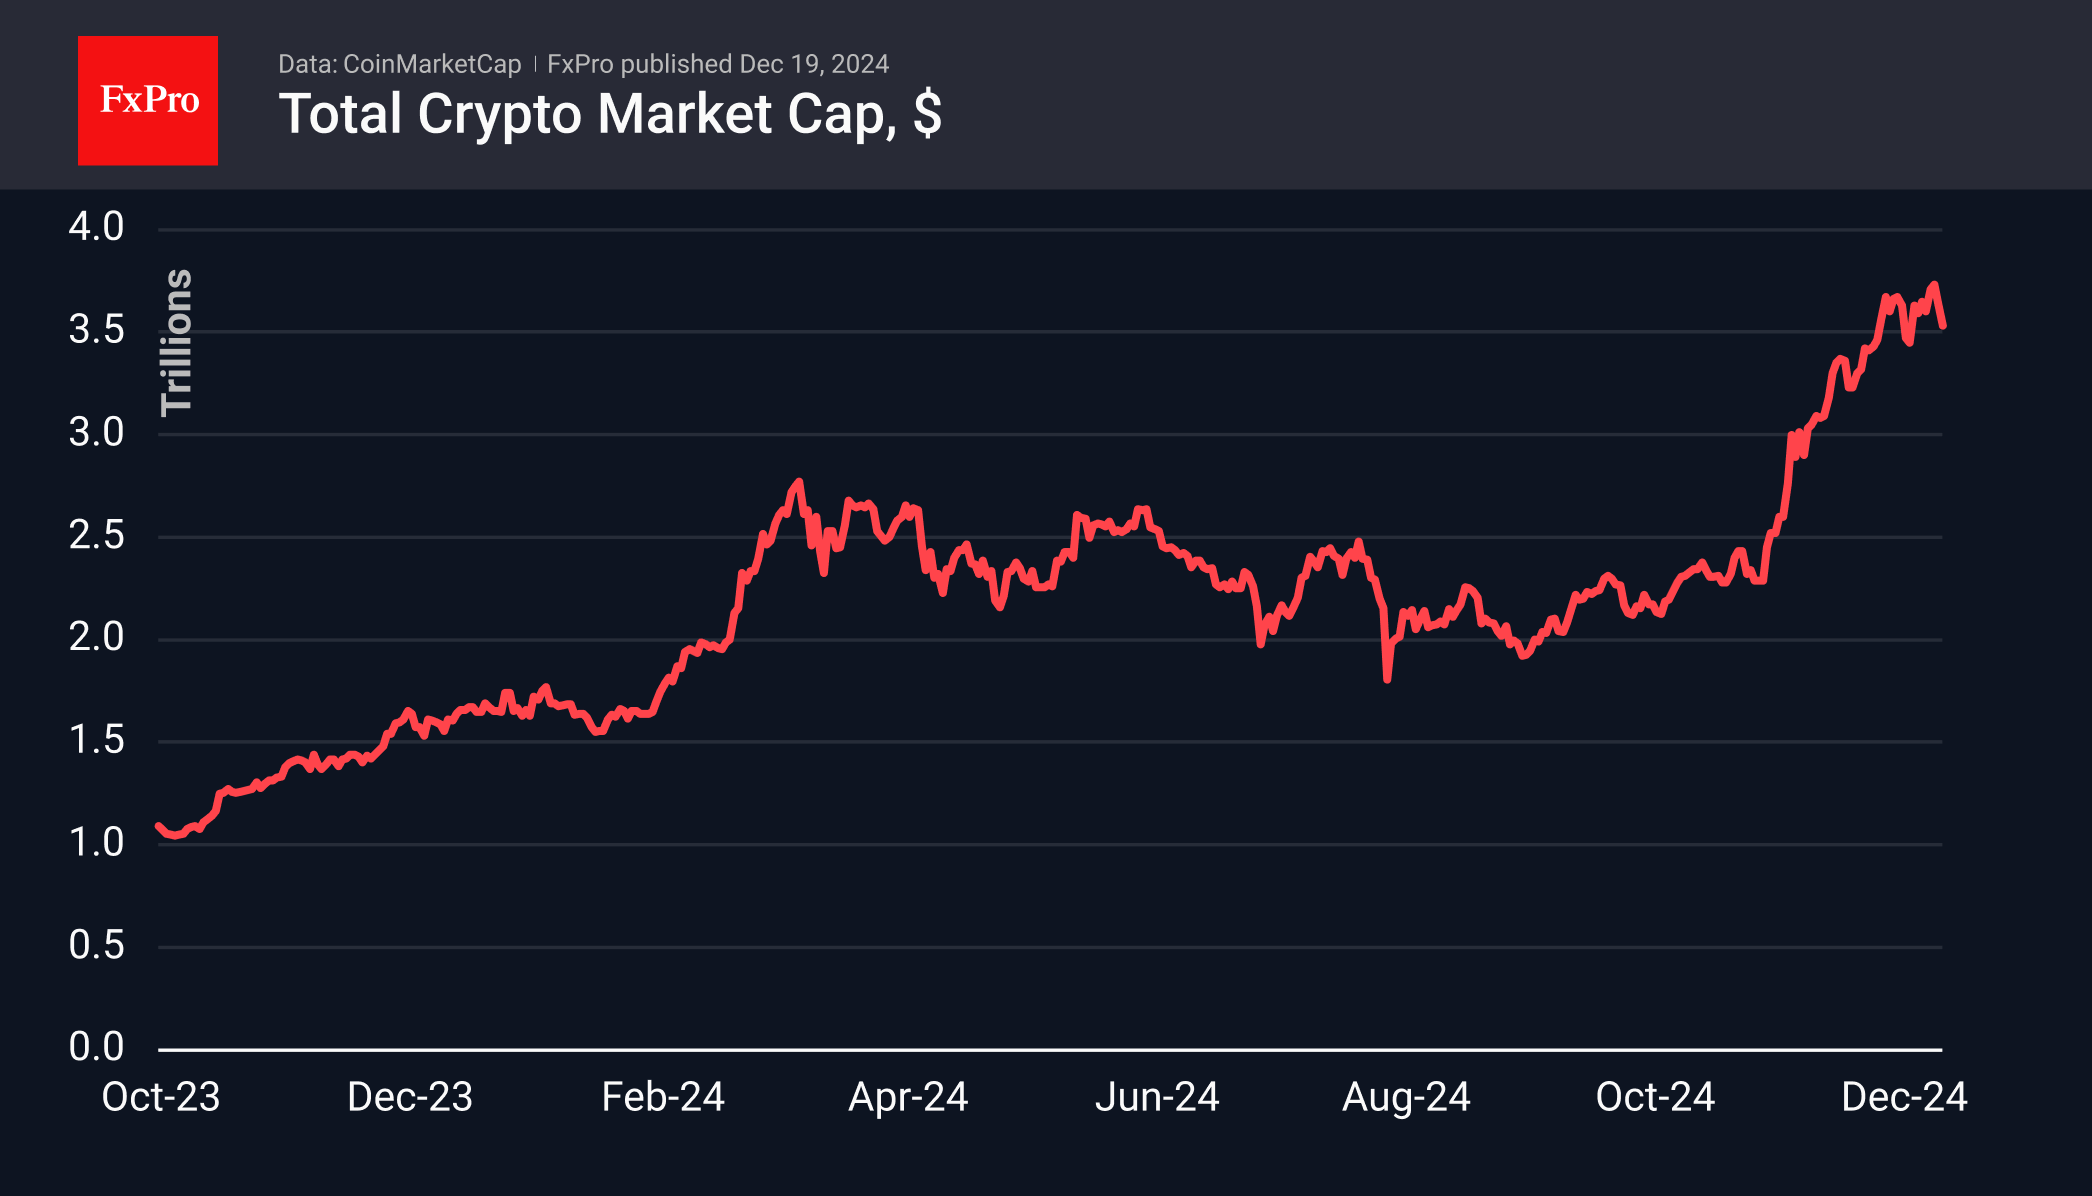Click the 4.0 y-axis value
Viewport: 2092px width, 1196px height.
96,227
